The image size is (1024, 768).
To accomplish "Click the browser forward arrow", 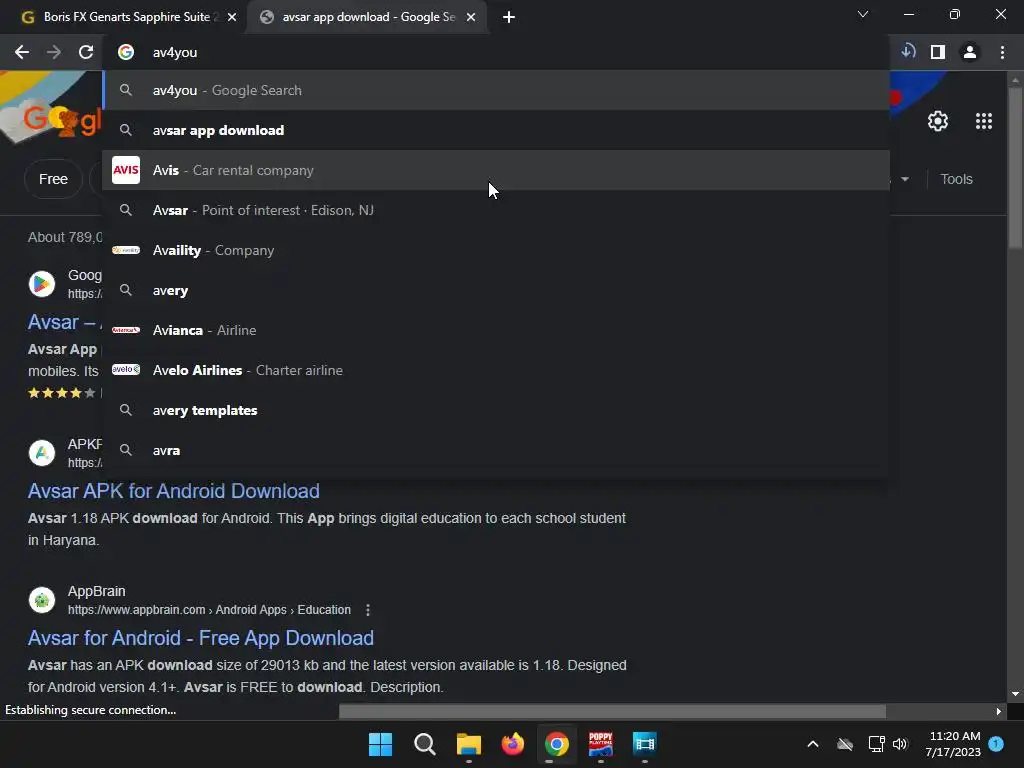I will [x=54, y=52].
